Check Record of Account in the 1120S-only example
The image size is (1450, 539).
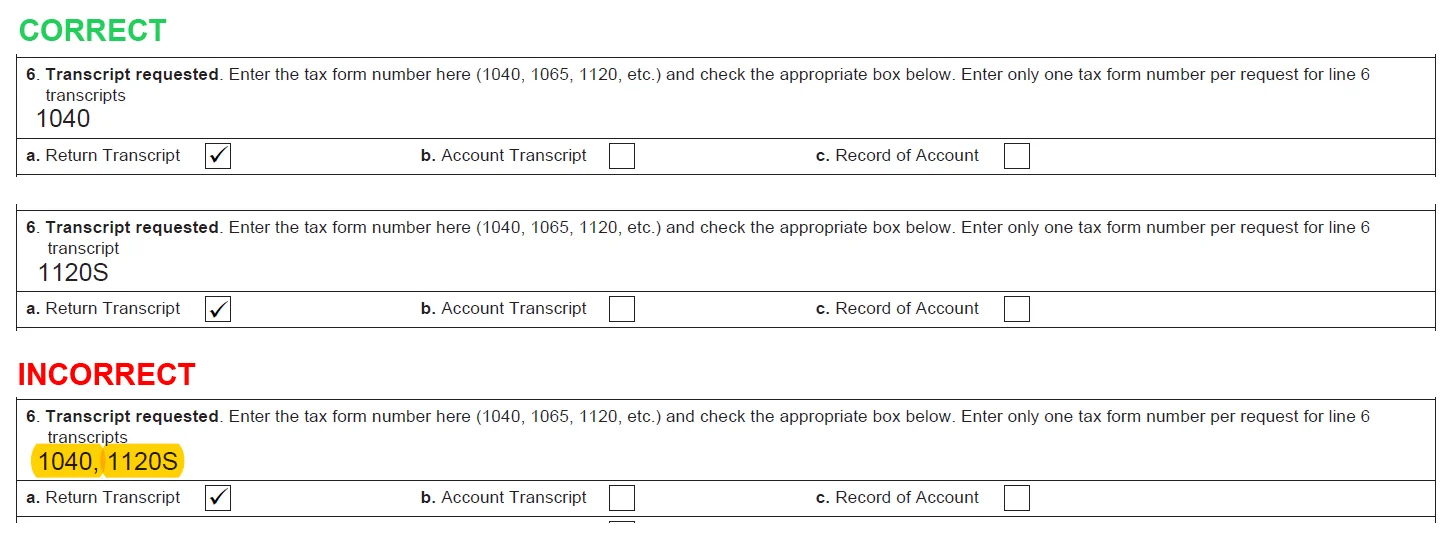1017,309
